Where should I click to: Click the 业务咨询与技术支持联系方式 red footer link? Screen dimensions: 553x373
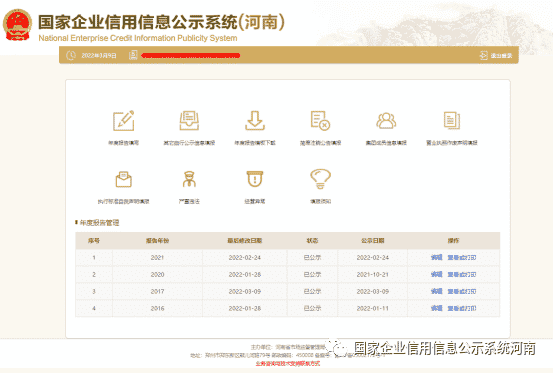click(x=288, y=363)
